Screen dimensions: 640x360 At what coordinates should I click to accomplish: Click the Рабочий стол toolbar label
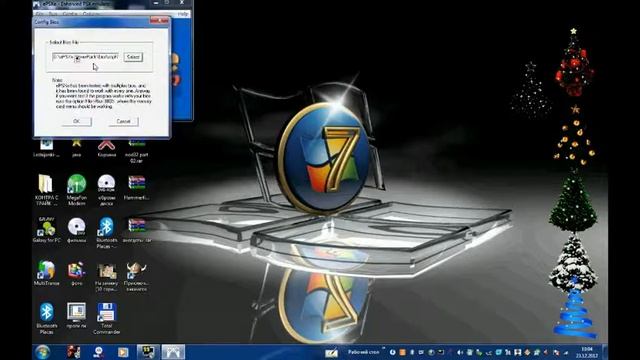[364, 352]
